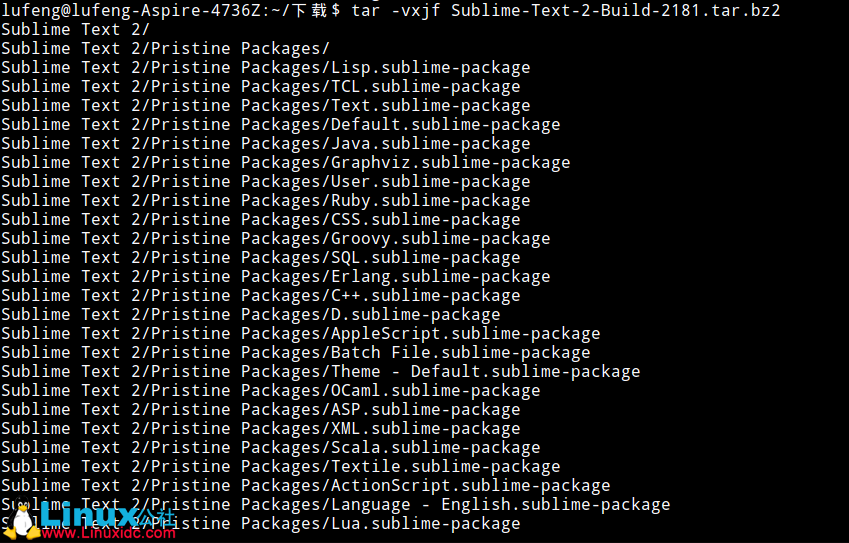
Task: Click the CSS.sublime-package output line
Action: (425, 219)
